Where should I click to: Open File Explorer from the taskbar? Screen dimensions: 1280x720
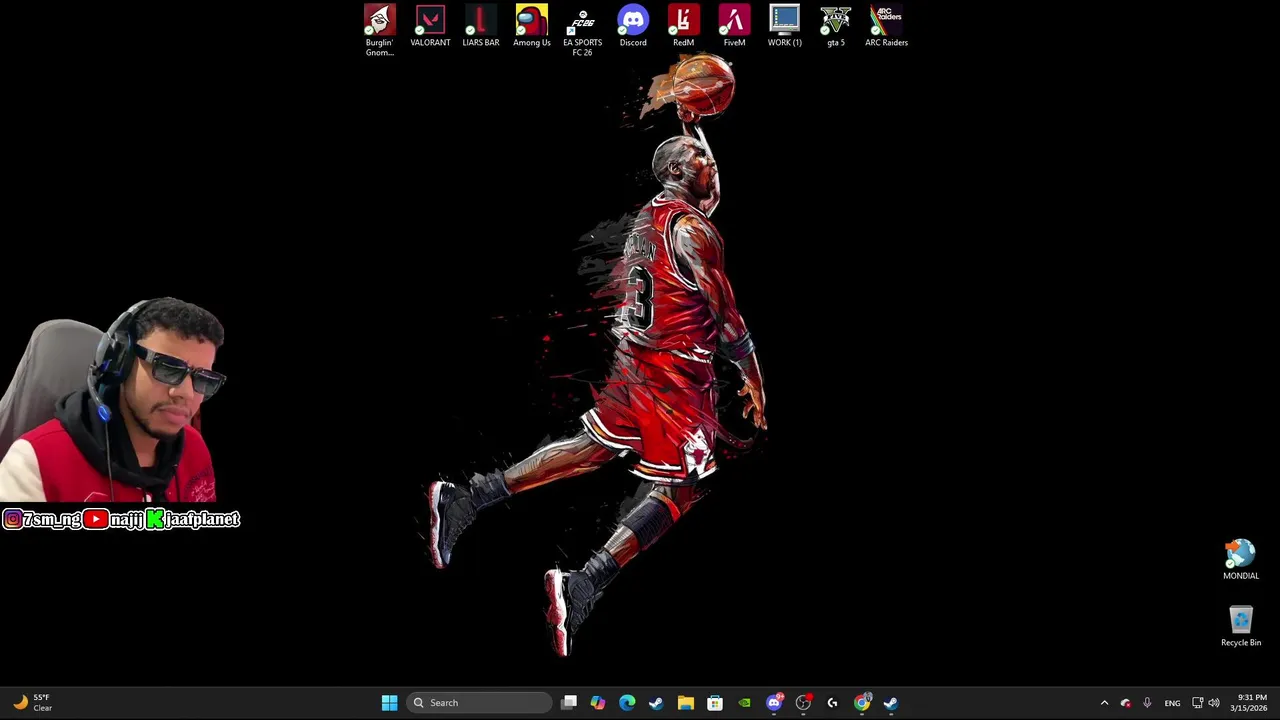685,703
